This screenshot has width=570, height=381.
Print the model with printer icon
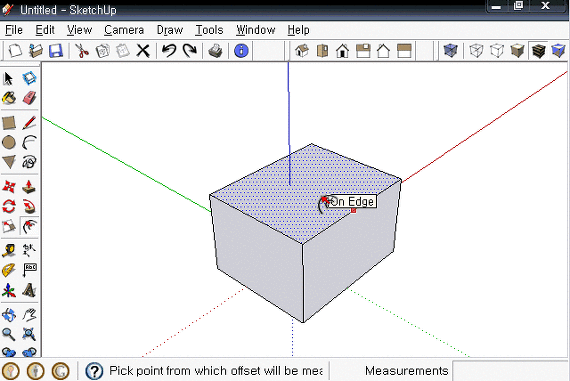click(216, 51)
